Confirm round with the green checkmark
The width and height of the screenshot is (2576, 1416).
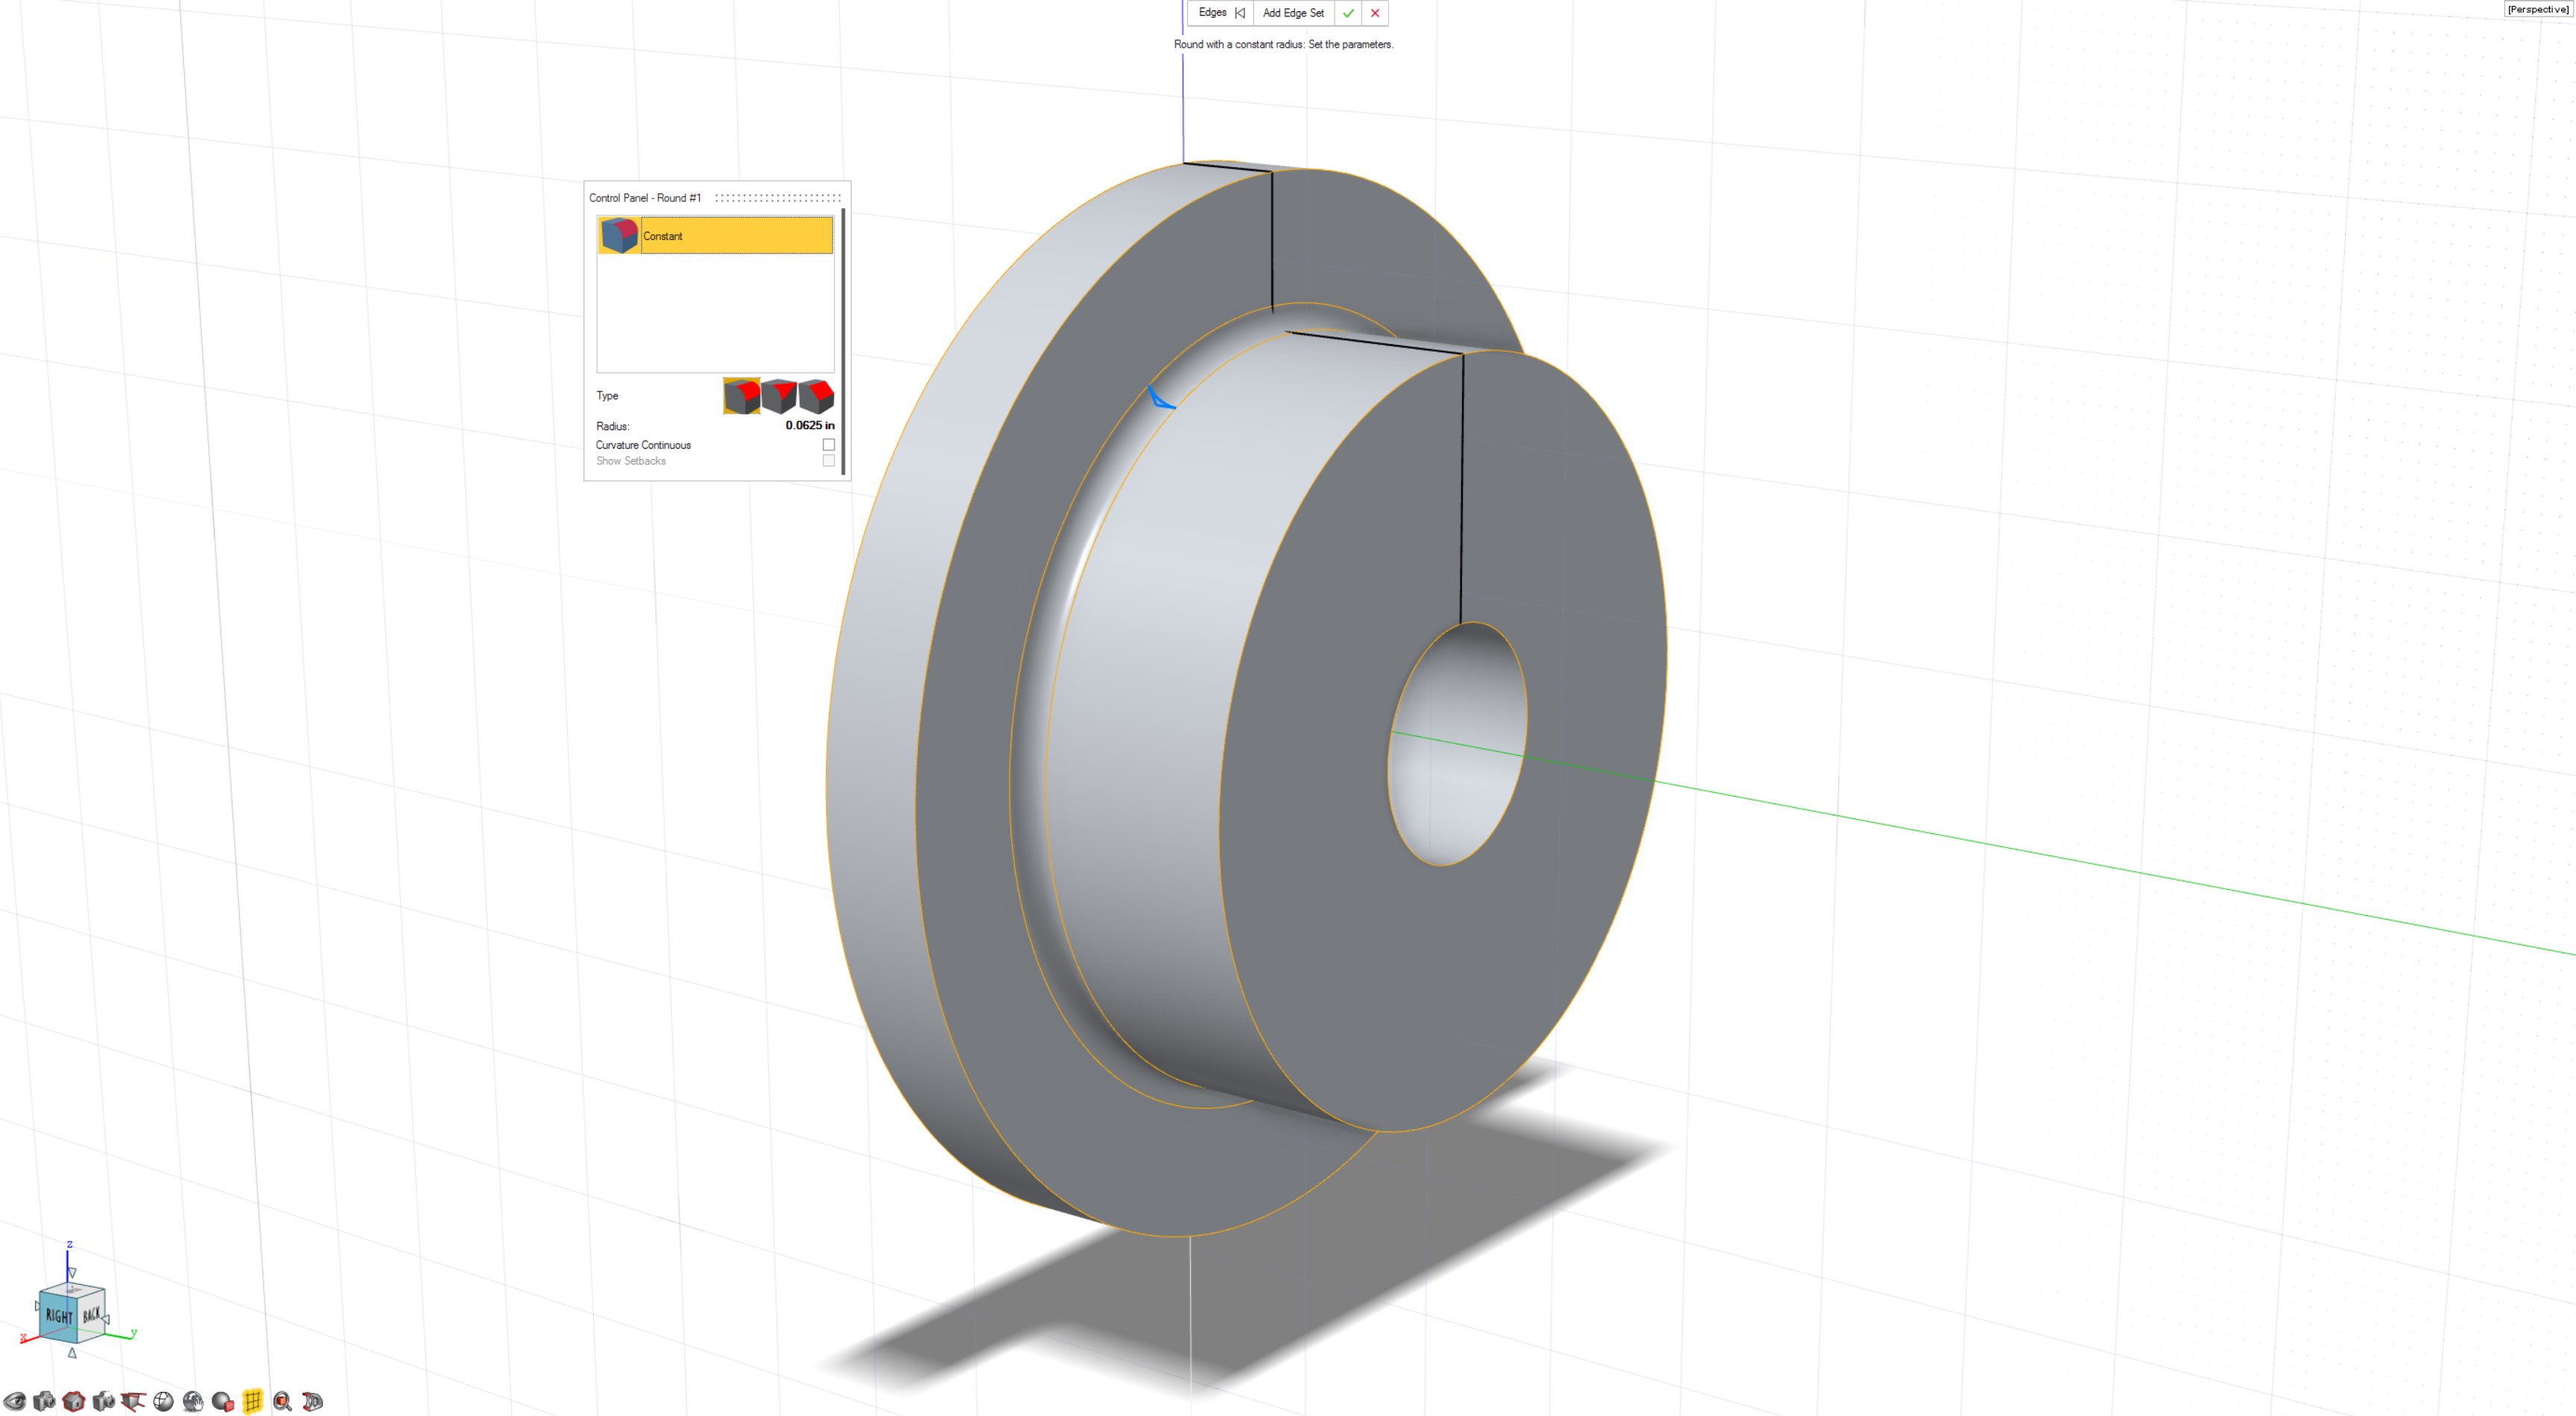pos(1348,13)
